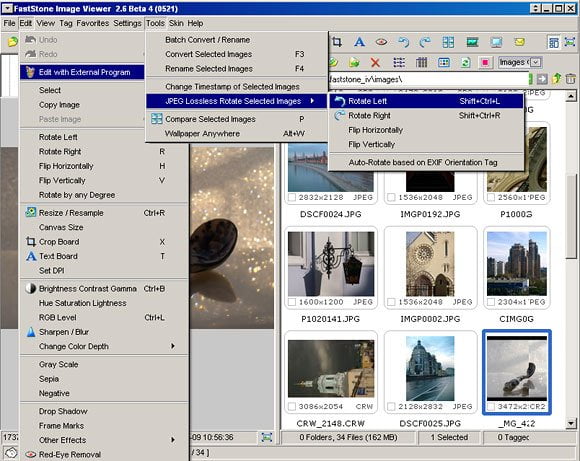The height and width of the screenshot is (461, 580).
Task: Switch to details column view icon
Action: [421, 62]
